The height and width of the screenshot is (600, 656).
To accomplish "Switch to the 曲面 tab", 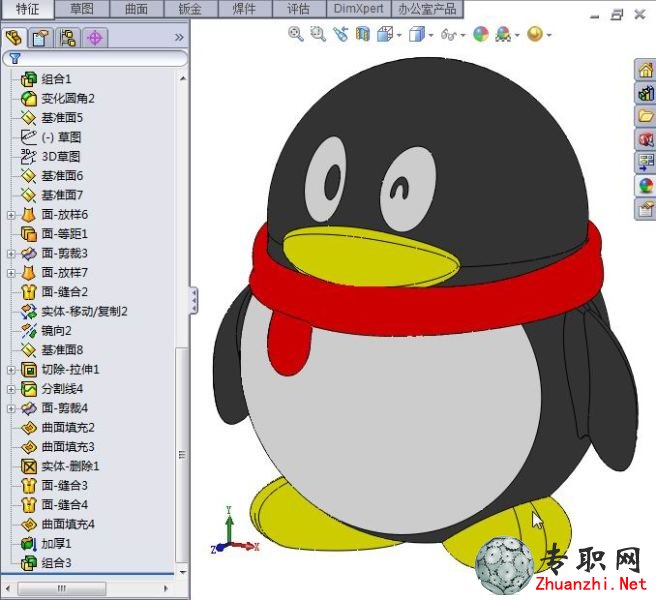I will pyautogui.click(x=136, y=9).
